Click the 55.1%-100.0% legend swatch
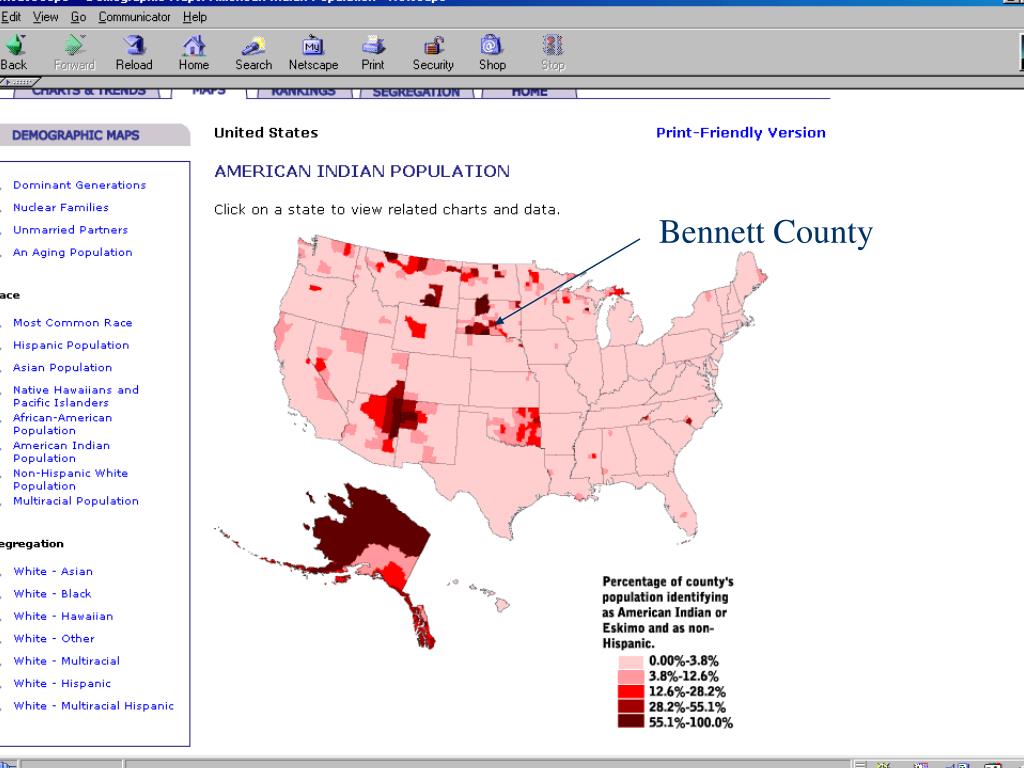 point(631,722)
